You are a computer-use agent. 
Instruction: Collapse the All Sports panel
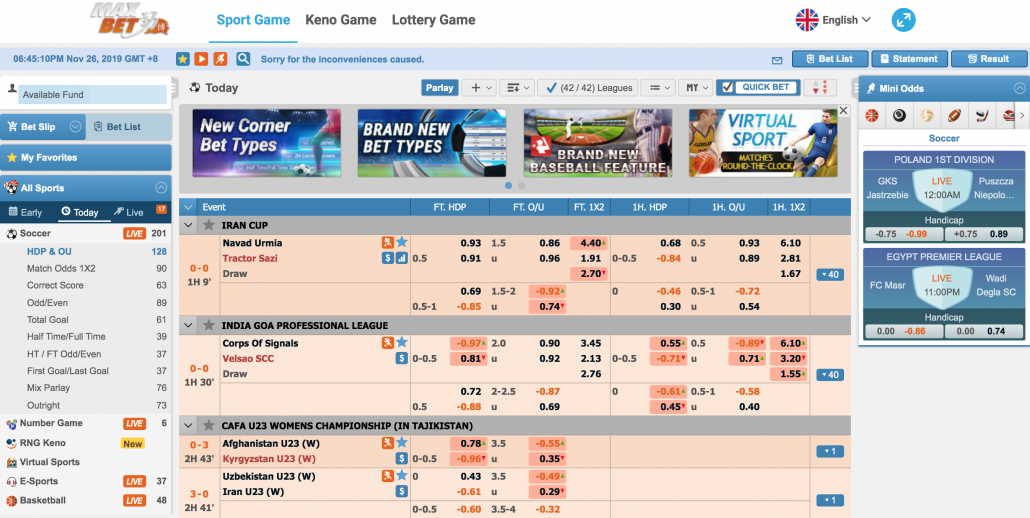(161, 188)
